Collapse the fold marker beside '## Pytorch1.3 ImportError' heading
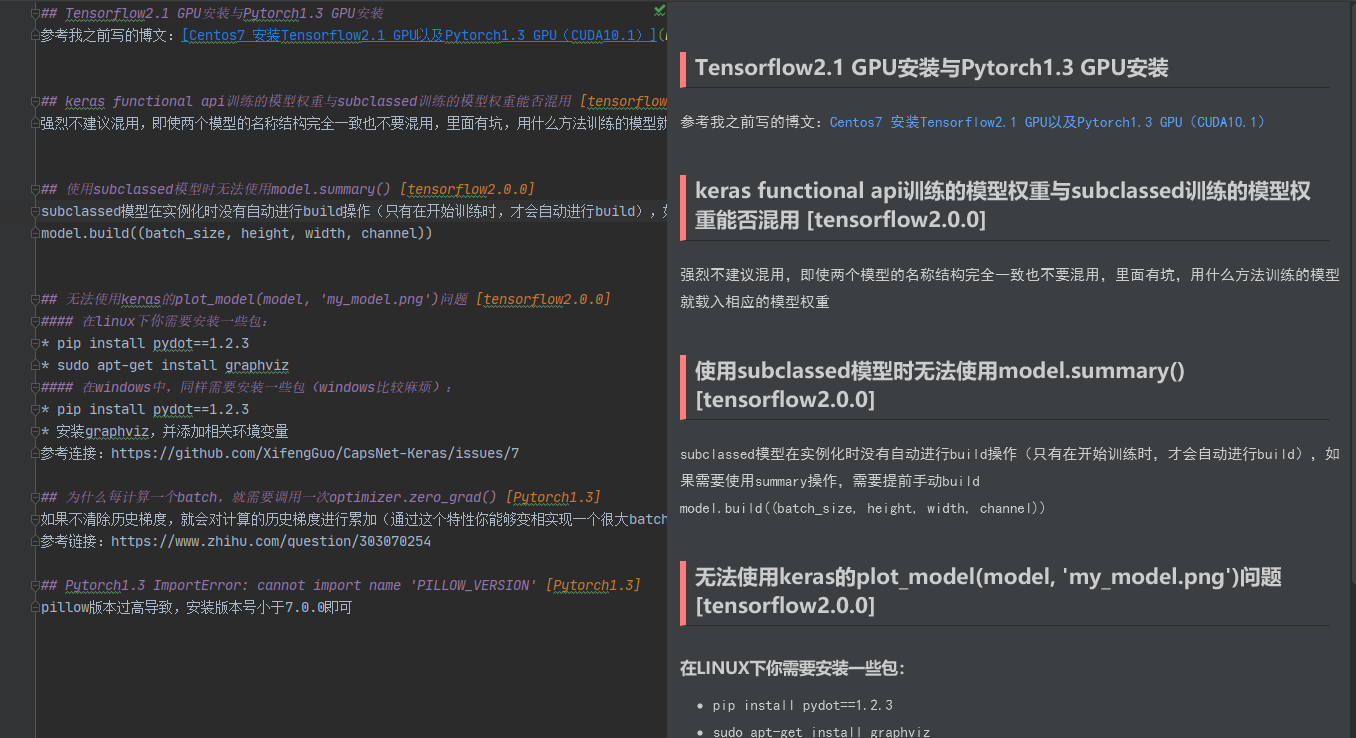 pyautogui.click(x=36, y=586)
